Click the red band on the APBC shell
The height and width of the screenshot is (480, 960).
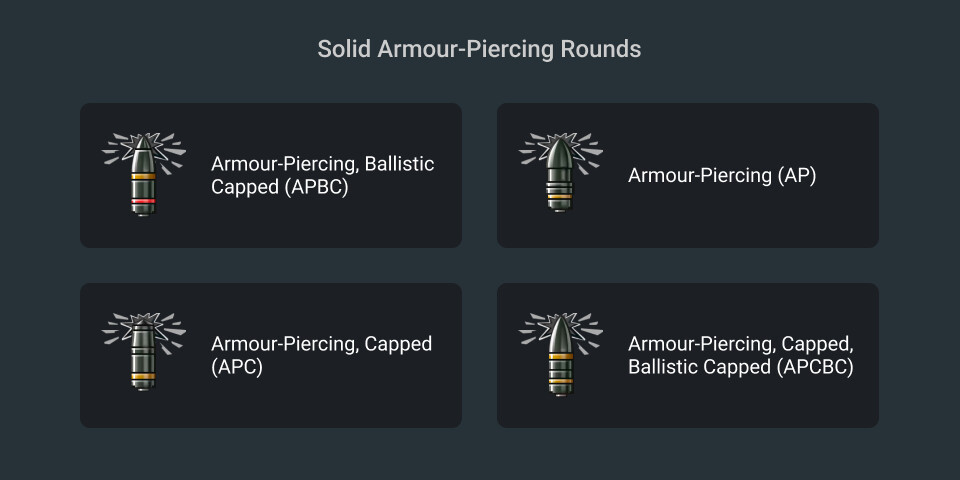(144, 202)
